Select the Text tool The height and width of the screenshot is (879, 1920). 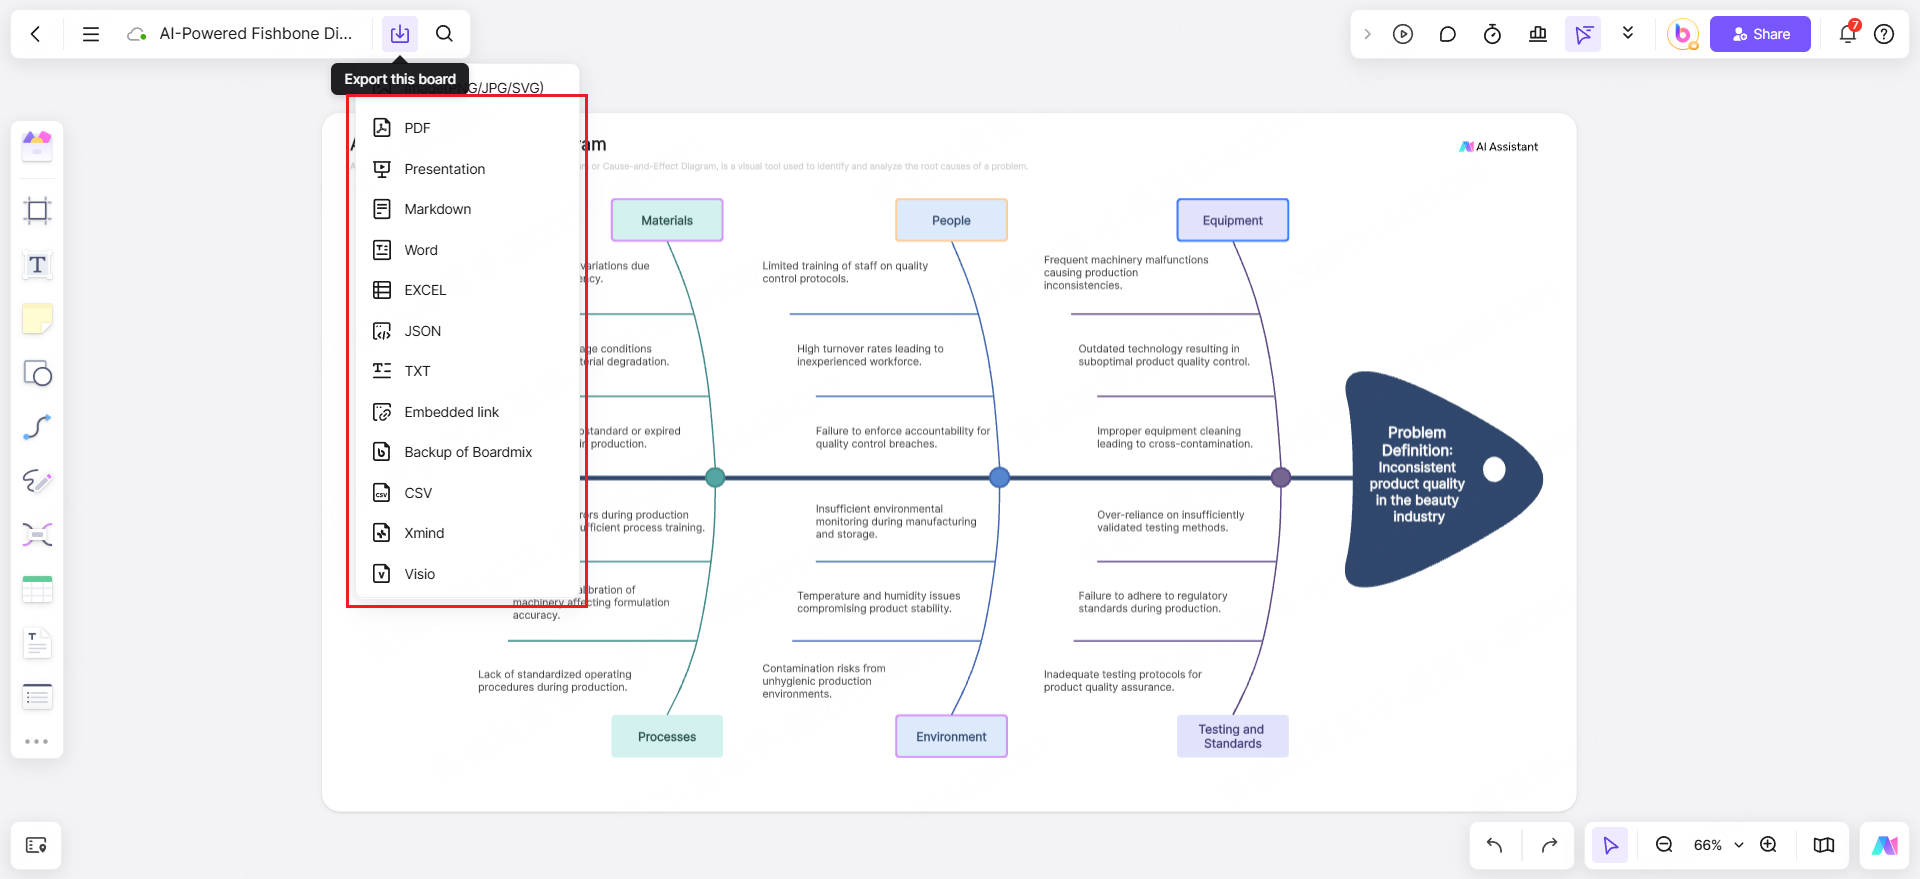click(x=37, y=265)
